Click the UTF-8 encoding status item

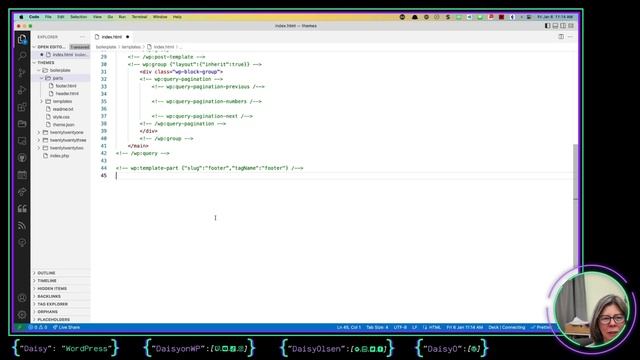pyautogui.click(x=400, y=327)
